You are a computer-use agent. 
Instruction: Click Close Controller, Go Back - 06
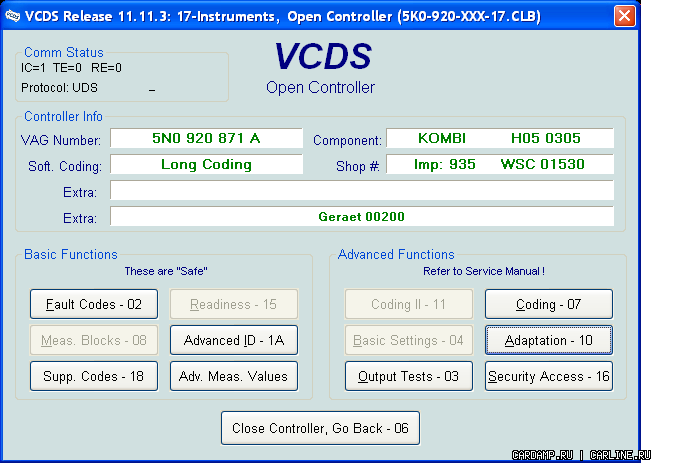[320, 428]
